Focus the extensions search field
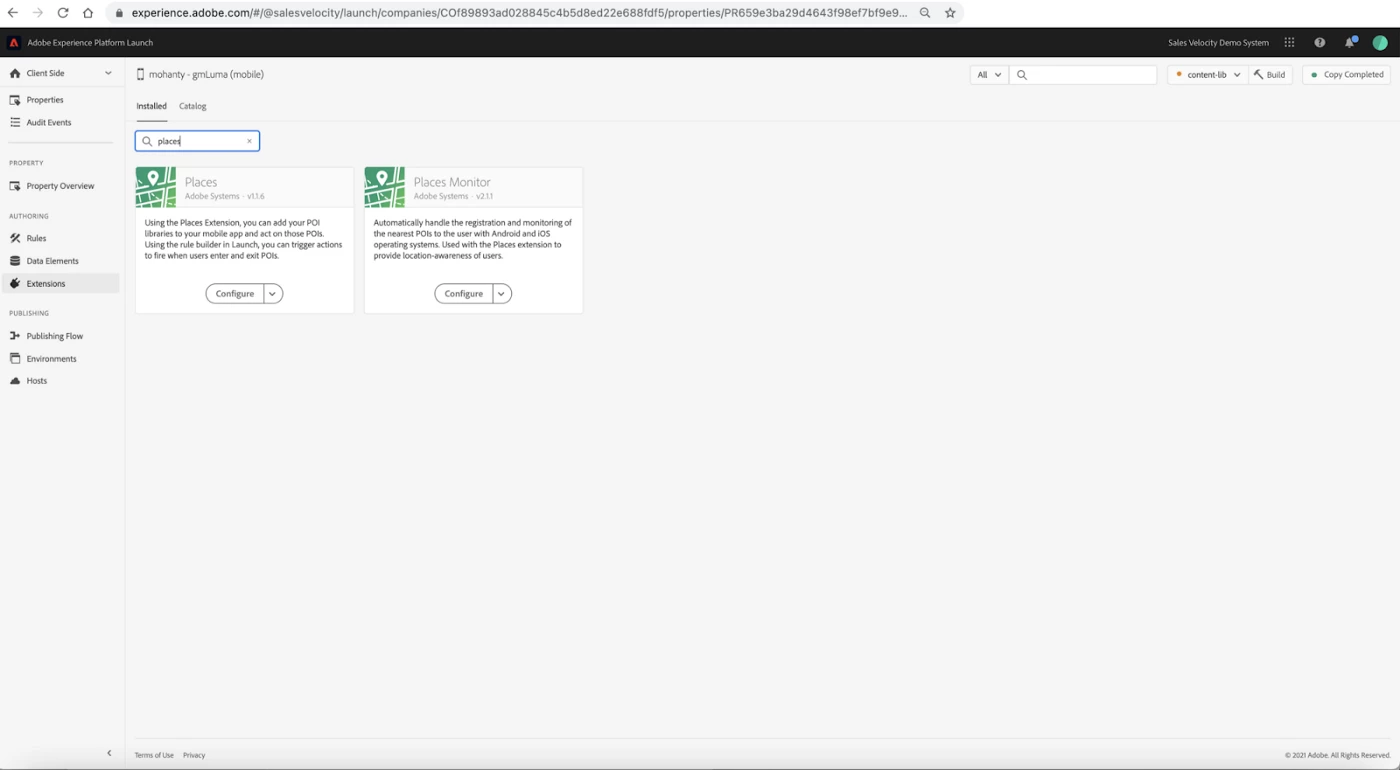The image size is (1400, 770). (x=198, y=141)
